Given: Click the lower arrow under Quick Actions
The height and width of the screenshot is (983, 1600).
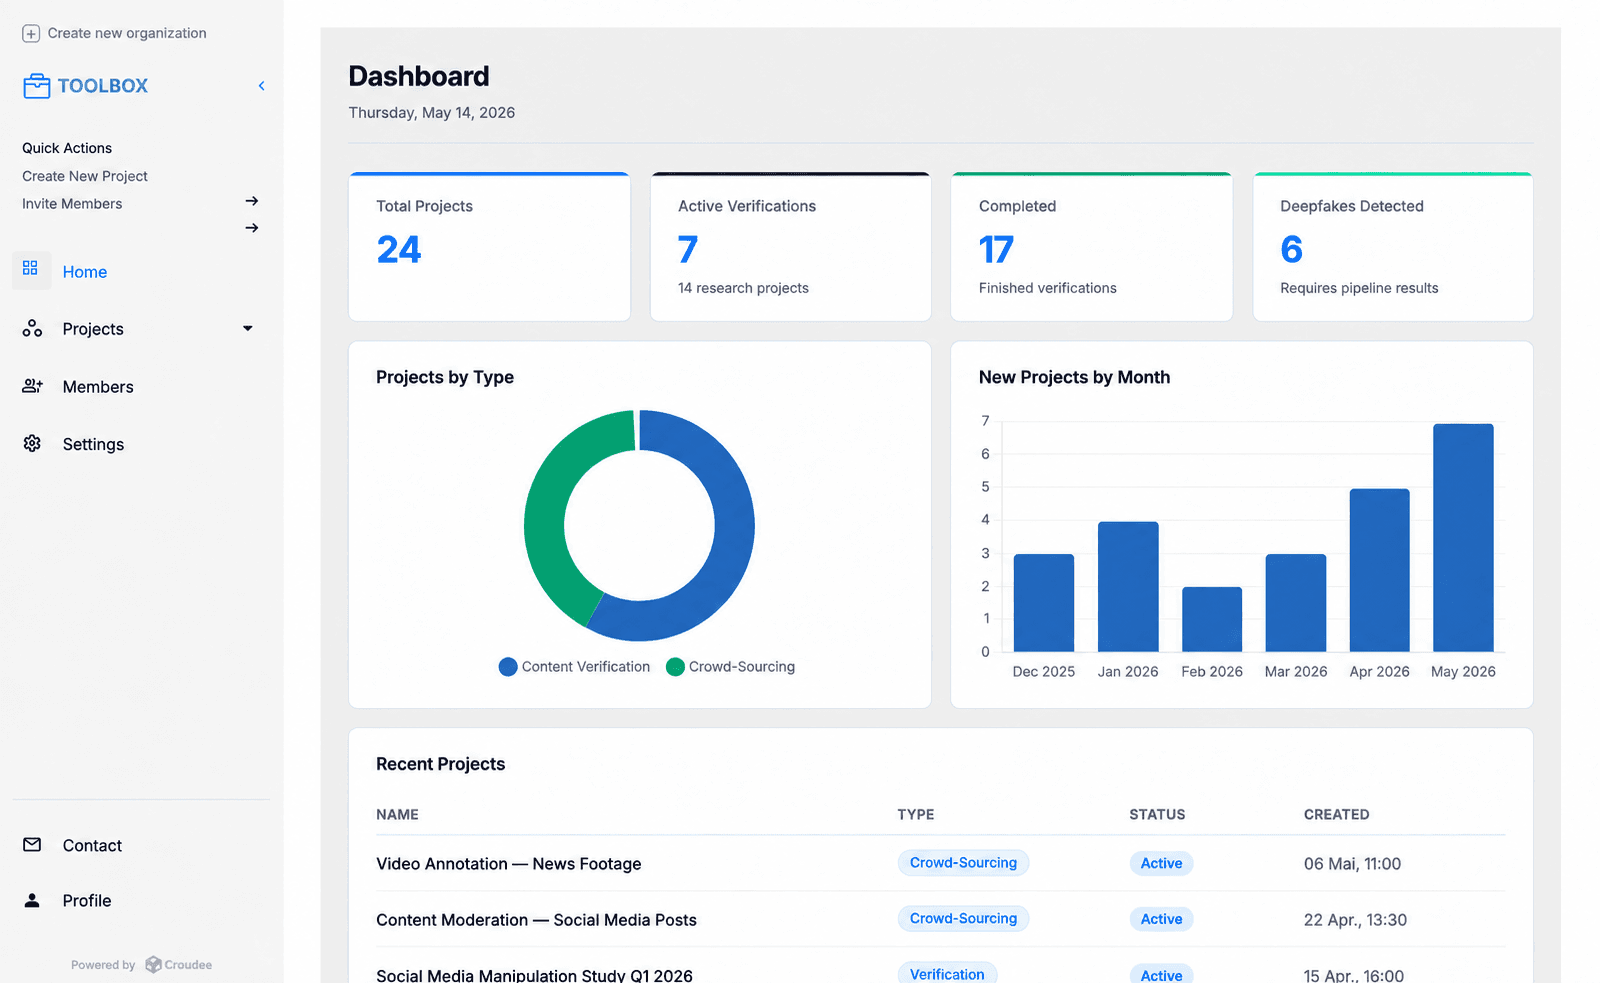Looking at the screenshot, I should [252, 228].
